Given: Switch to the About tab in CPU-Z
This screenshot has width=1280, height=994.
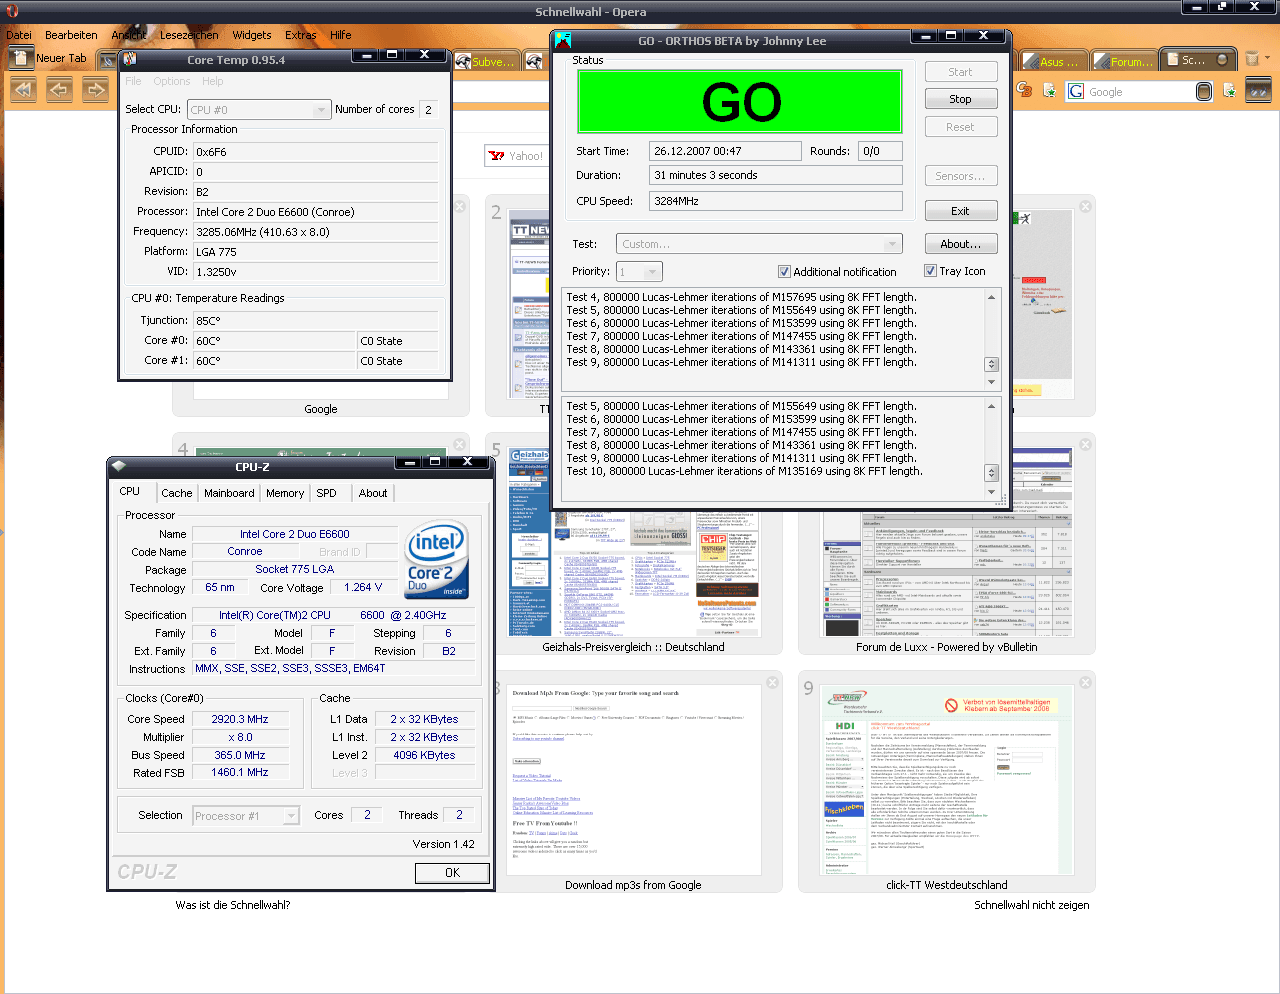Looking at the screenshot, I should 373,493.
